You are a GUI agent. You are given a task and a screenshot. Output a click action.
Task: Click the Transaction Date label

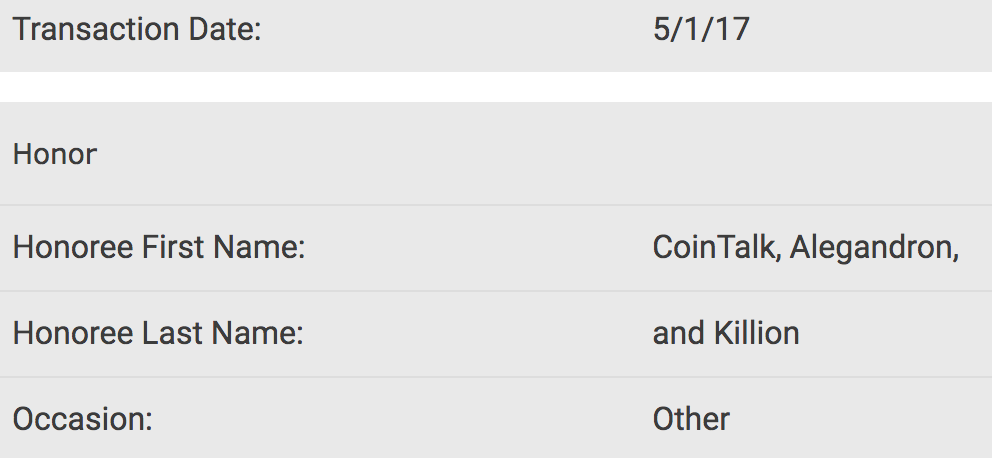pos(137,30)
